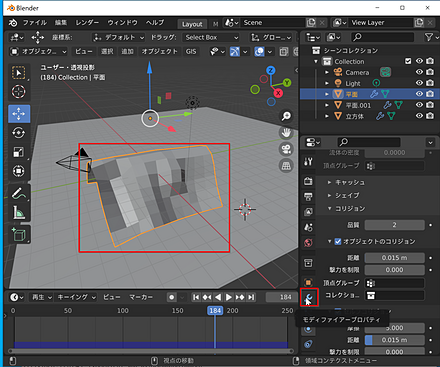The image size is (440, 367).
Task: Open the オブジェクト menu in the viewport header
Action: coord(159,51)
